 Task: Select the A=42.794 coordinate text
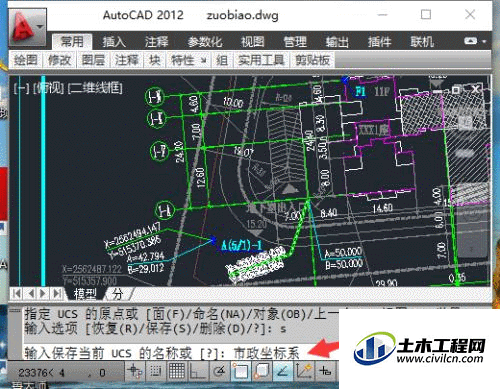(x=145, y=257)
